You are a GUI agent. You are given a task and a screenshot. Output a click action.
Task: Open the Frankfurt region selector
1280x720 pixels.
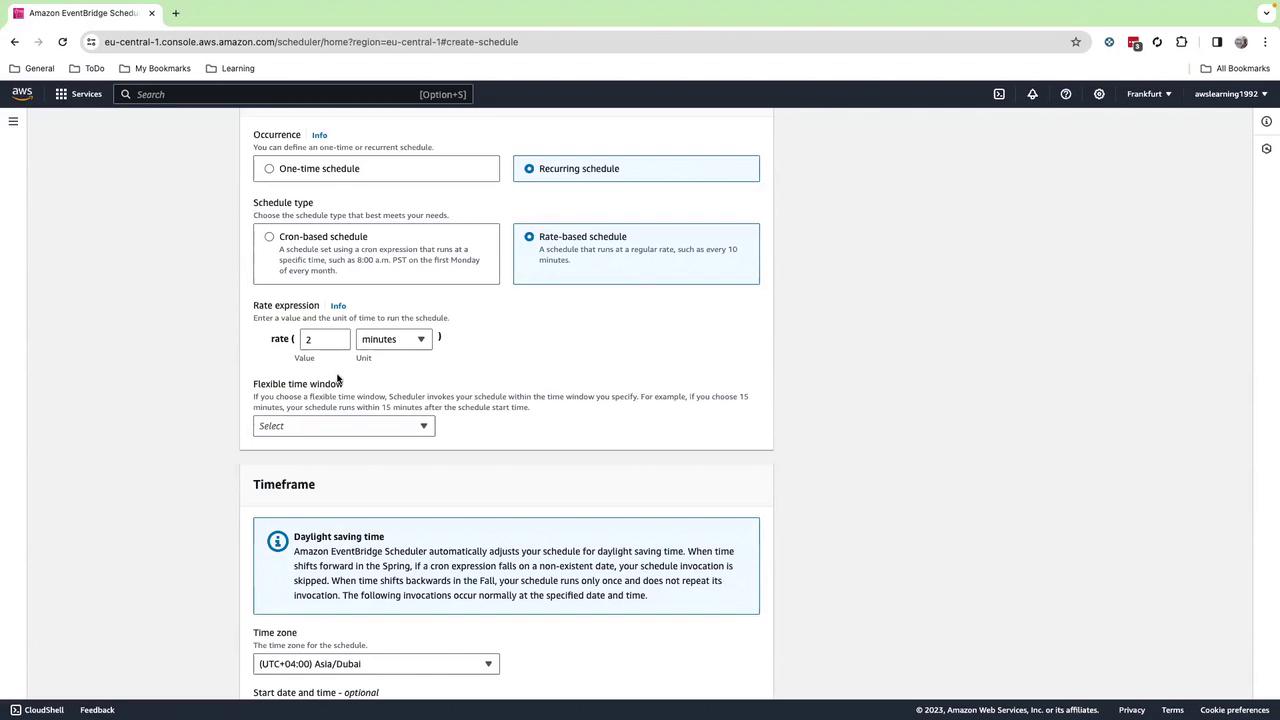(x=1149, y=94)
